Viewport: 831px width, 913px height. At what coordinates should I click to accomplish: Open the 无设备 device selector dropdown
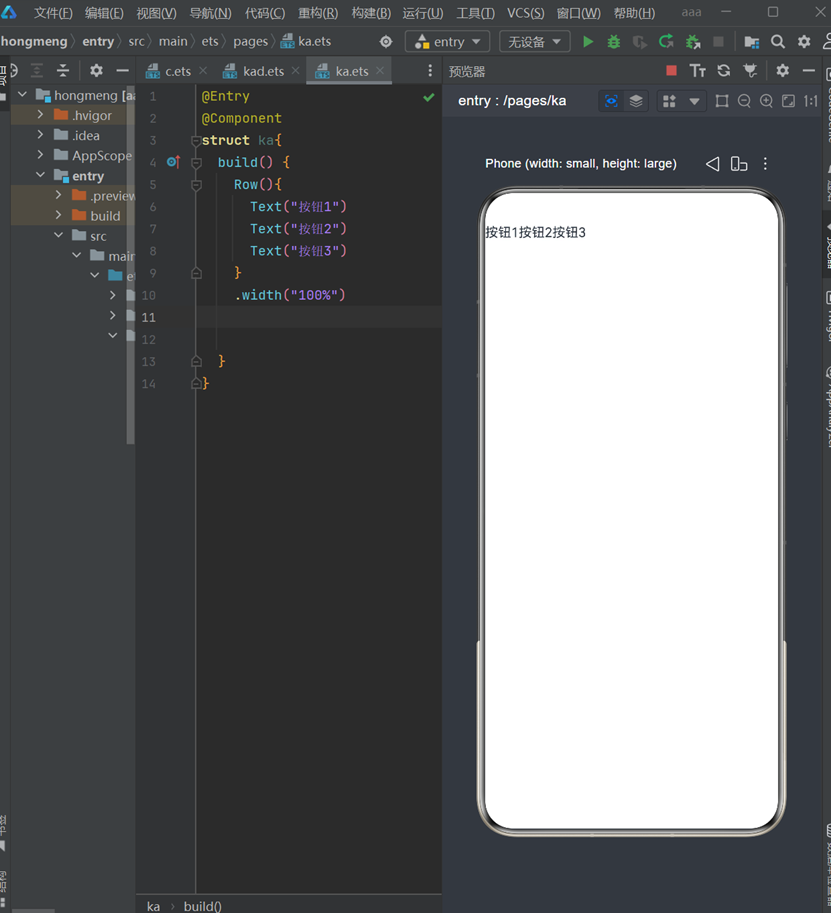535,41
